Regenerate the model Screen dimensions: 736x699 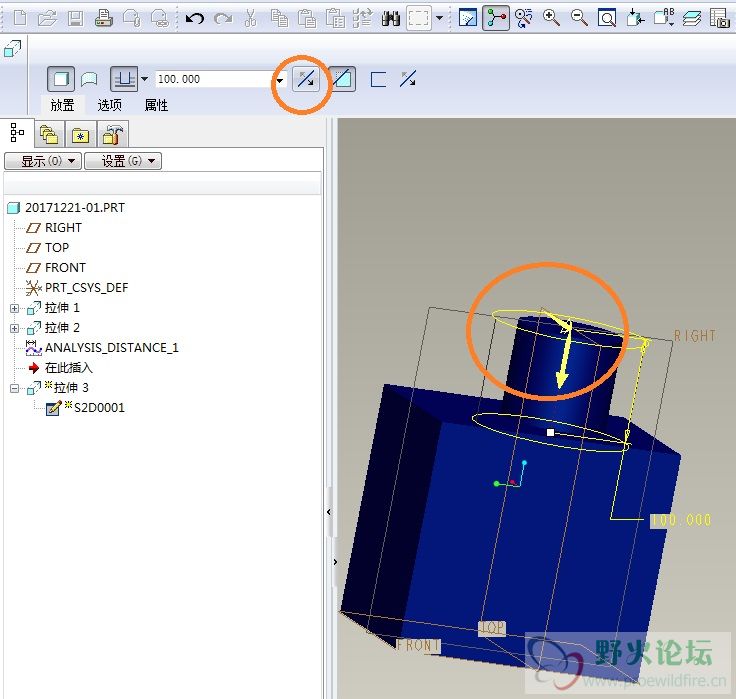coord(362,18)
